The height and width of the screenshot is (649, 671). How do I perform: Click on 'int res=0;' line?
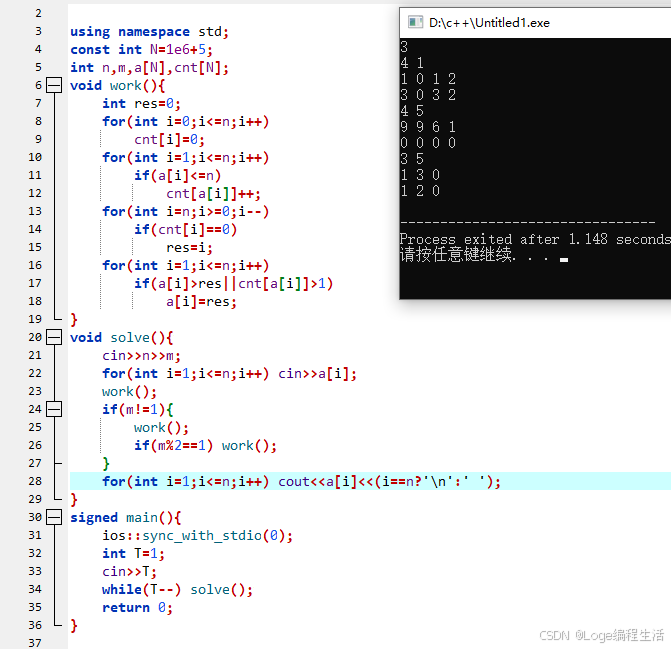pyautogui.click(x=141, y=104)
